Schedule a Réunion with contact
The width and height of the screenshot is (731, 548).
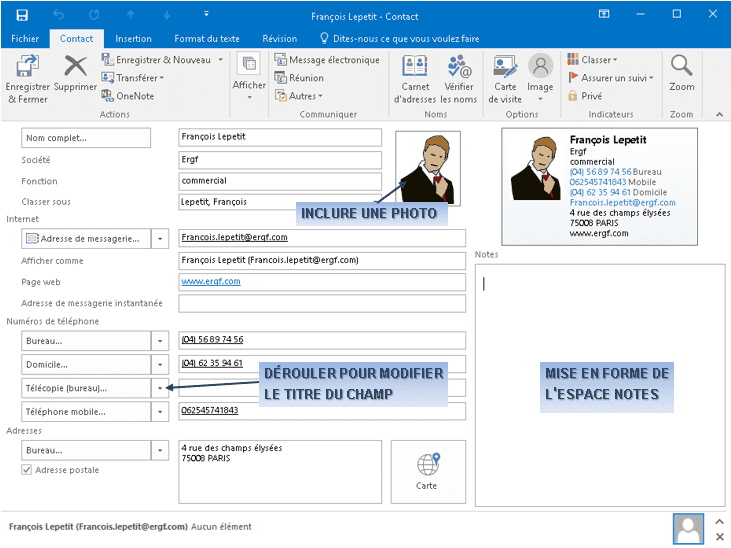pos(299,78)
